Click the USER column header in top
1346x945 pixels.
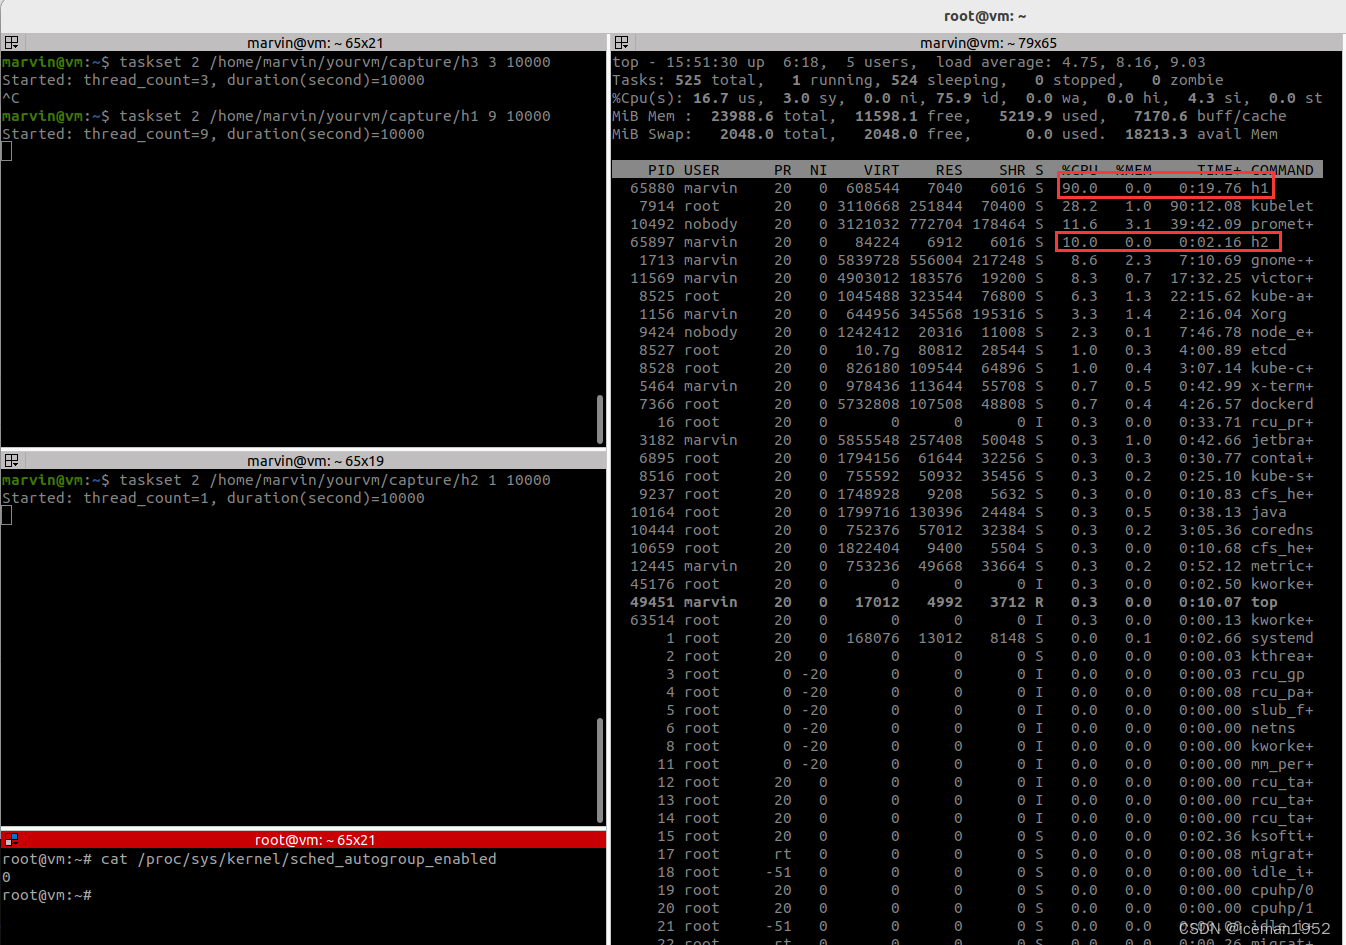pyautogui.click(x=702, y=170)
